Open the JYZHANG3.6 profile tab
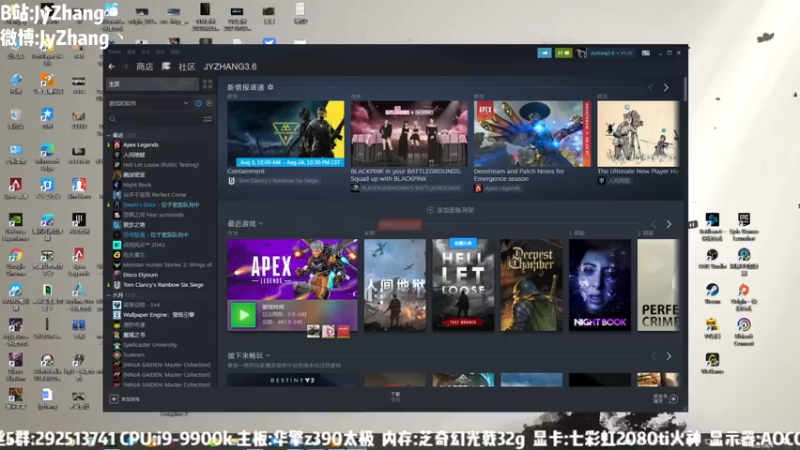The height and width of the screenshot is (450, 800). (x=230, y=66)
